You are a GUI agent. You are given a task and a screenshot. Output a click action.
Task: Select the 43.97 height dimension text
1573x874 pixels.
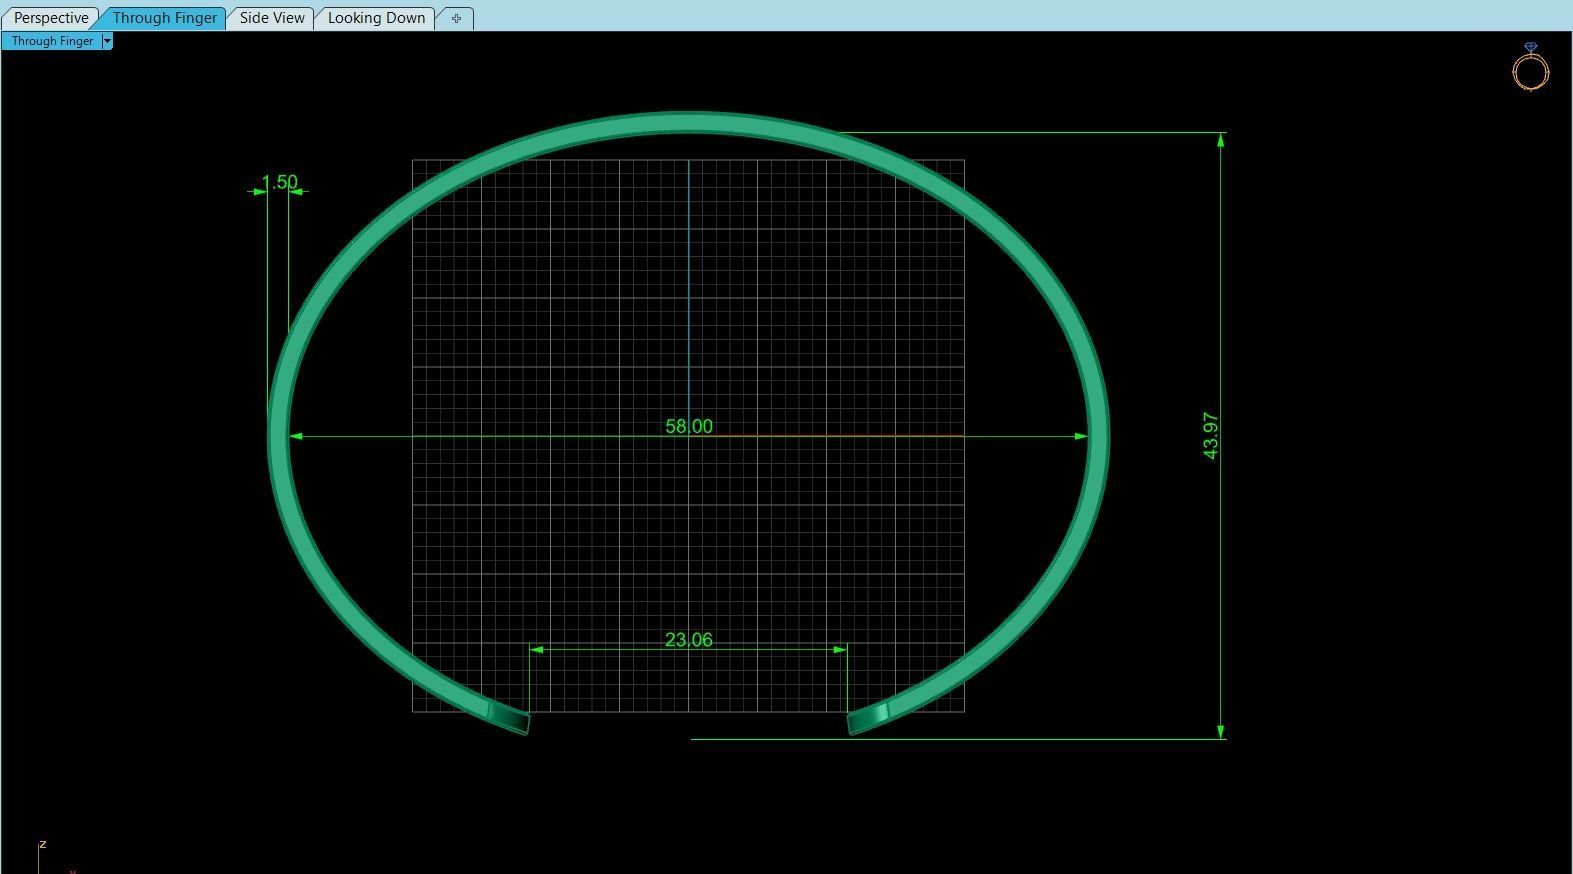pos(1210,436)
